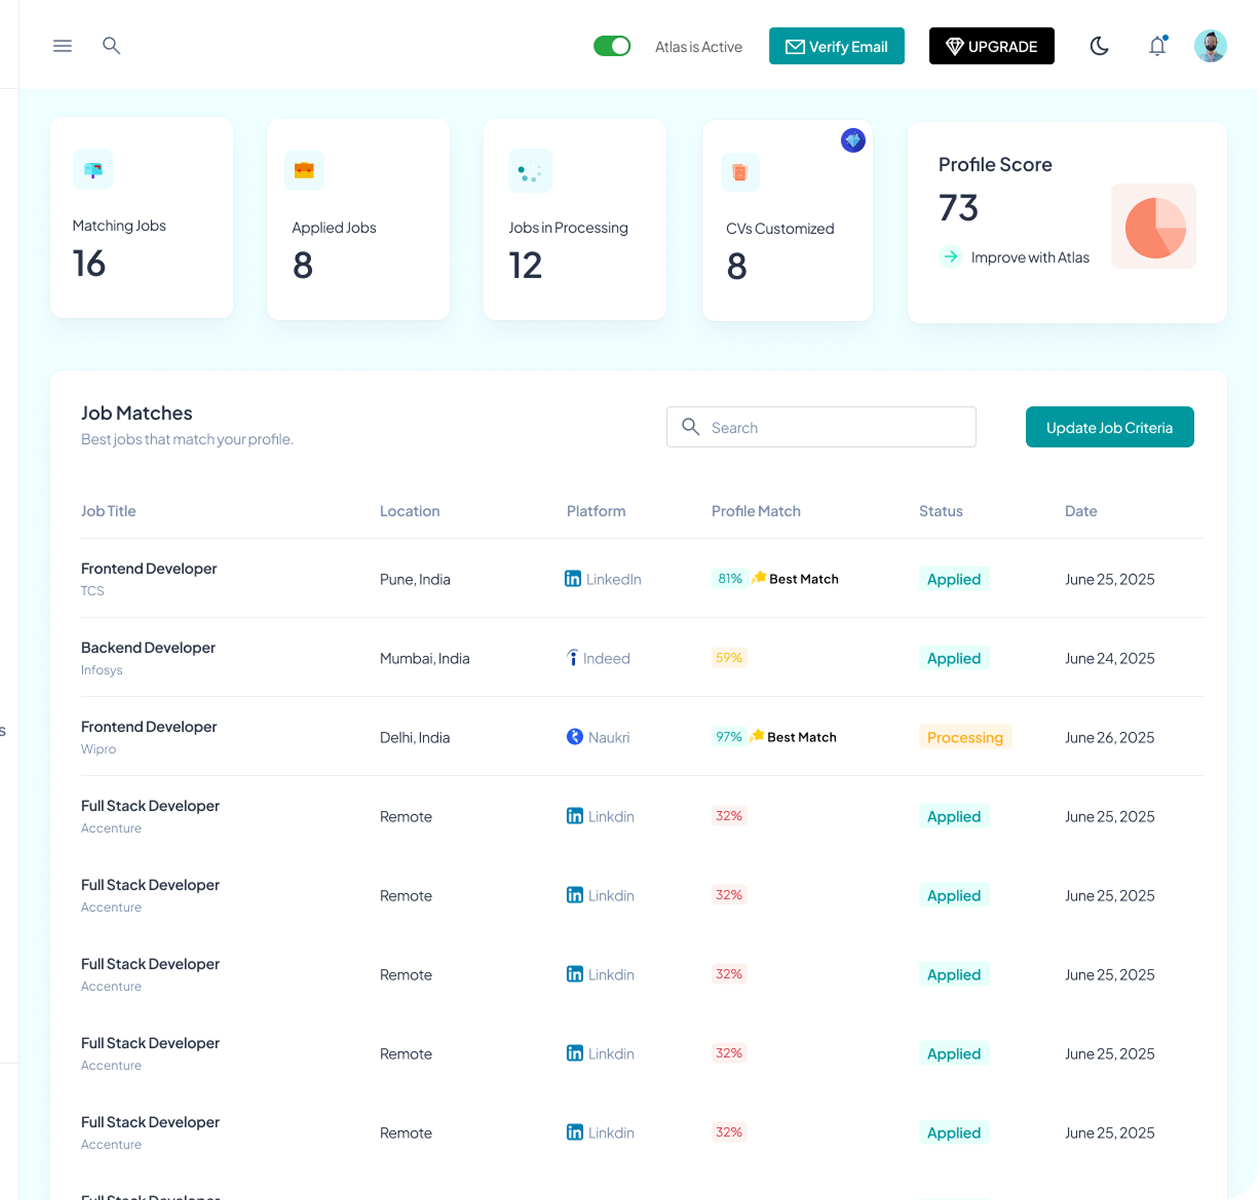
Task: Click the Jobs in Processing icon
Action: click(530, 172)
